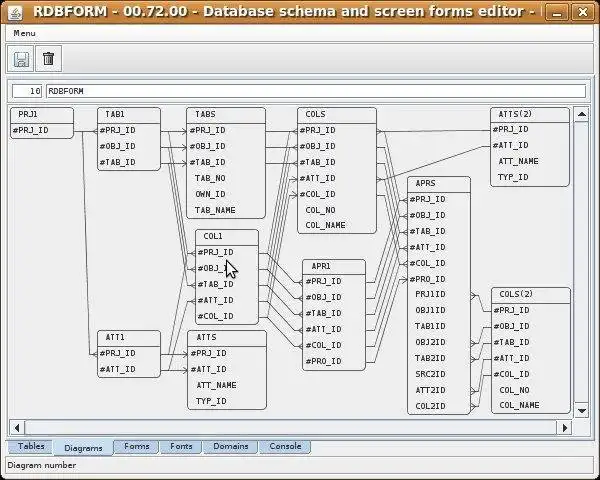600x480 pixels.
Task: Click ATT2ID column in APRS table
Action: [x=430, y=390]
